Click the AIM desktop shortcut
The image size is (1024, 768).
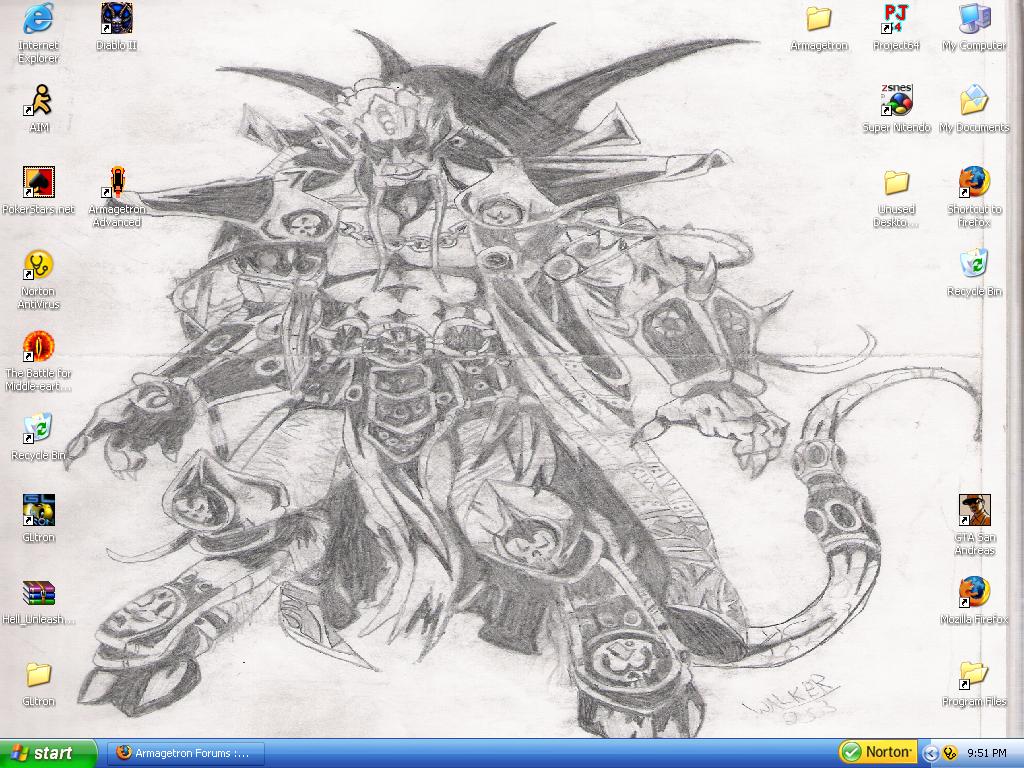point(39,102)
